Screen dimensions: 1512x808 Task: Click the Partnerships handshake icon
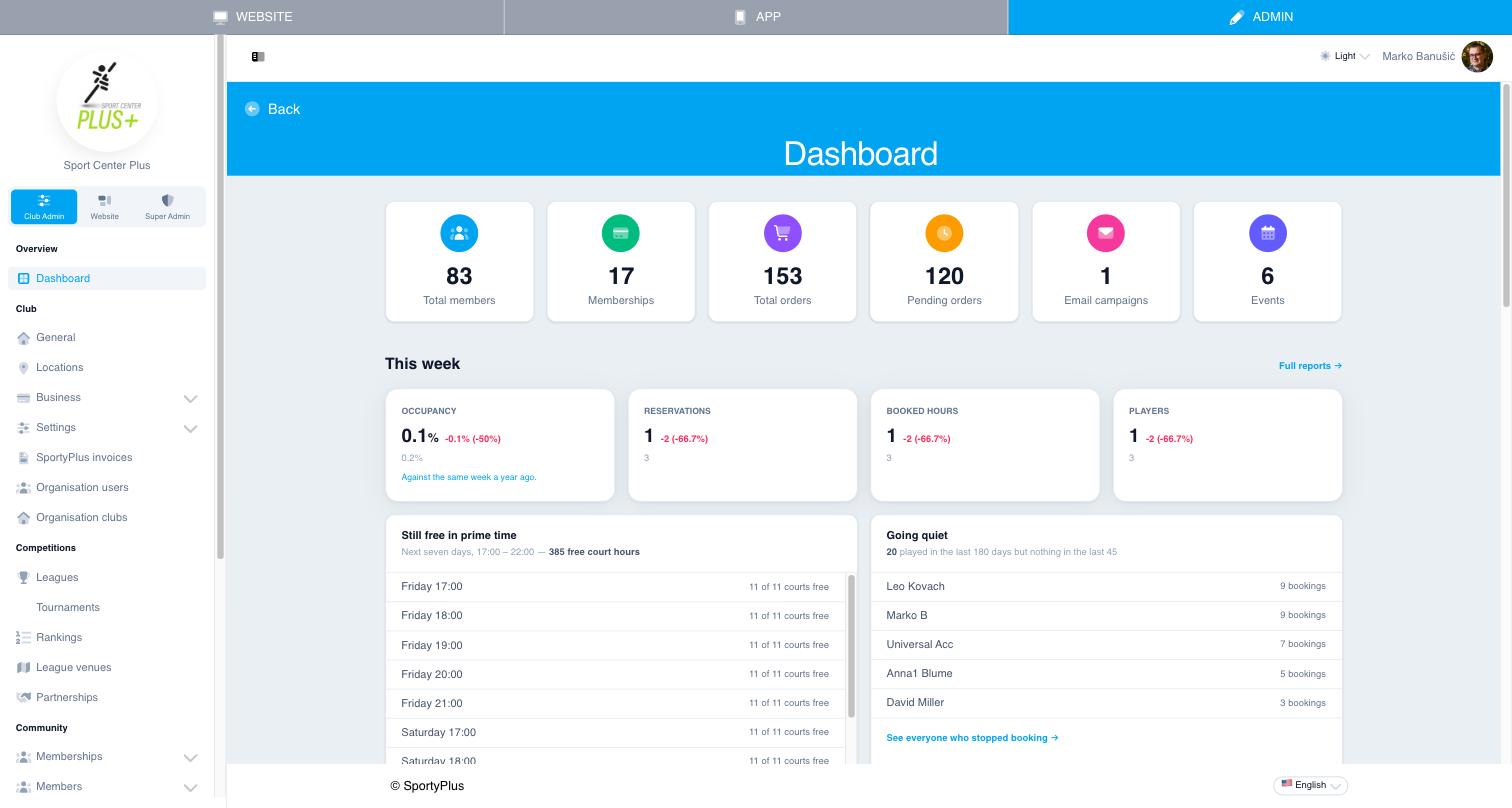(x=24, y=698)
